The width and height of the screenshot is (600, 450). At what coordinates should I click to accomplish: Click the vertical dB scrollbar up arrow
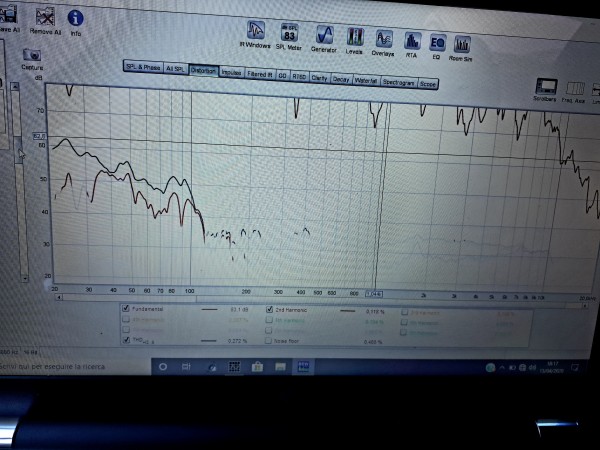click(x=15, y=86)
